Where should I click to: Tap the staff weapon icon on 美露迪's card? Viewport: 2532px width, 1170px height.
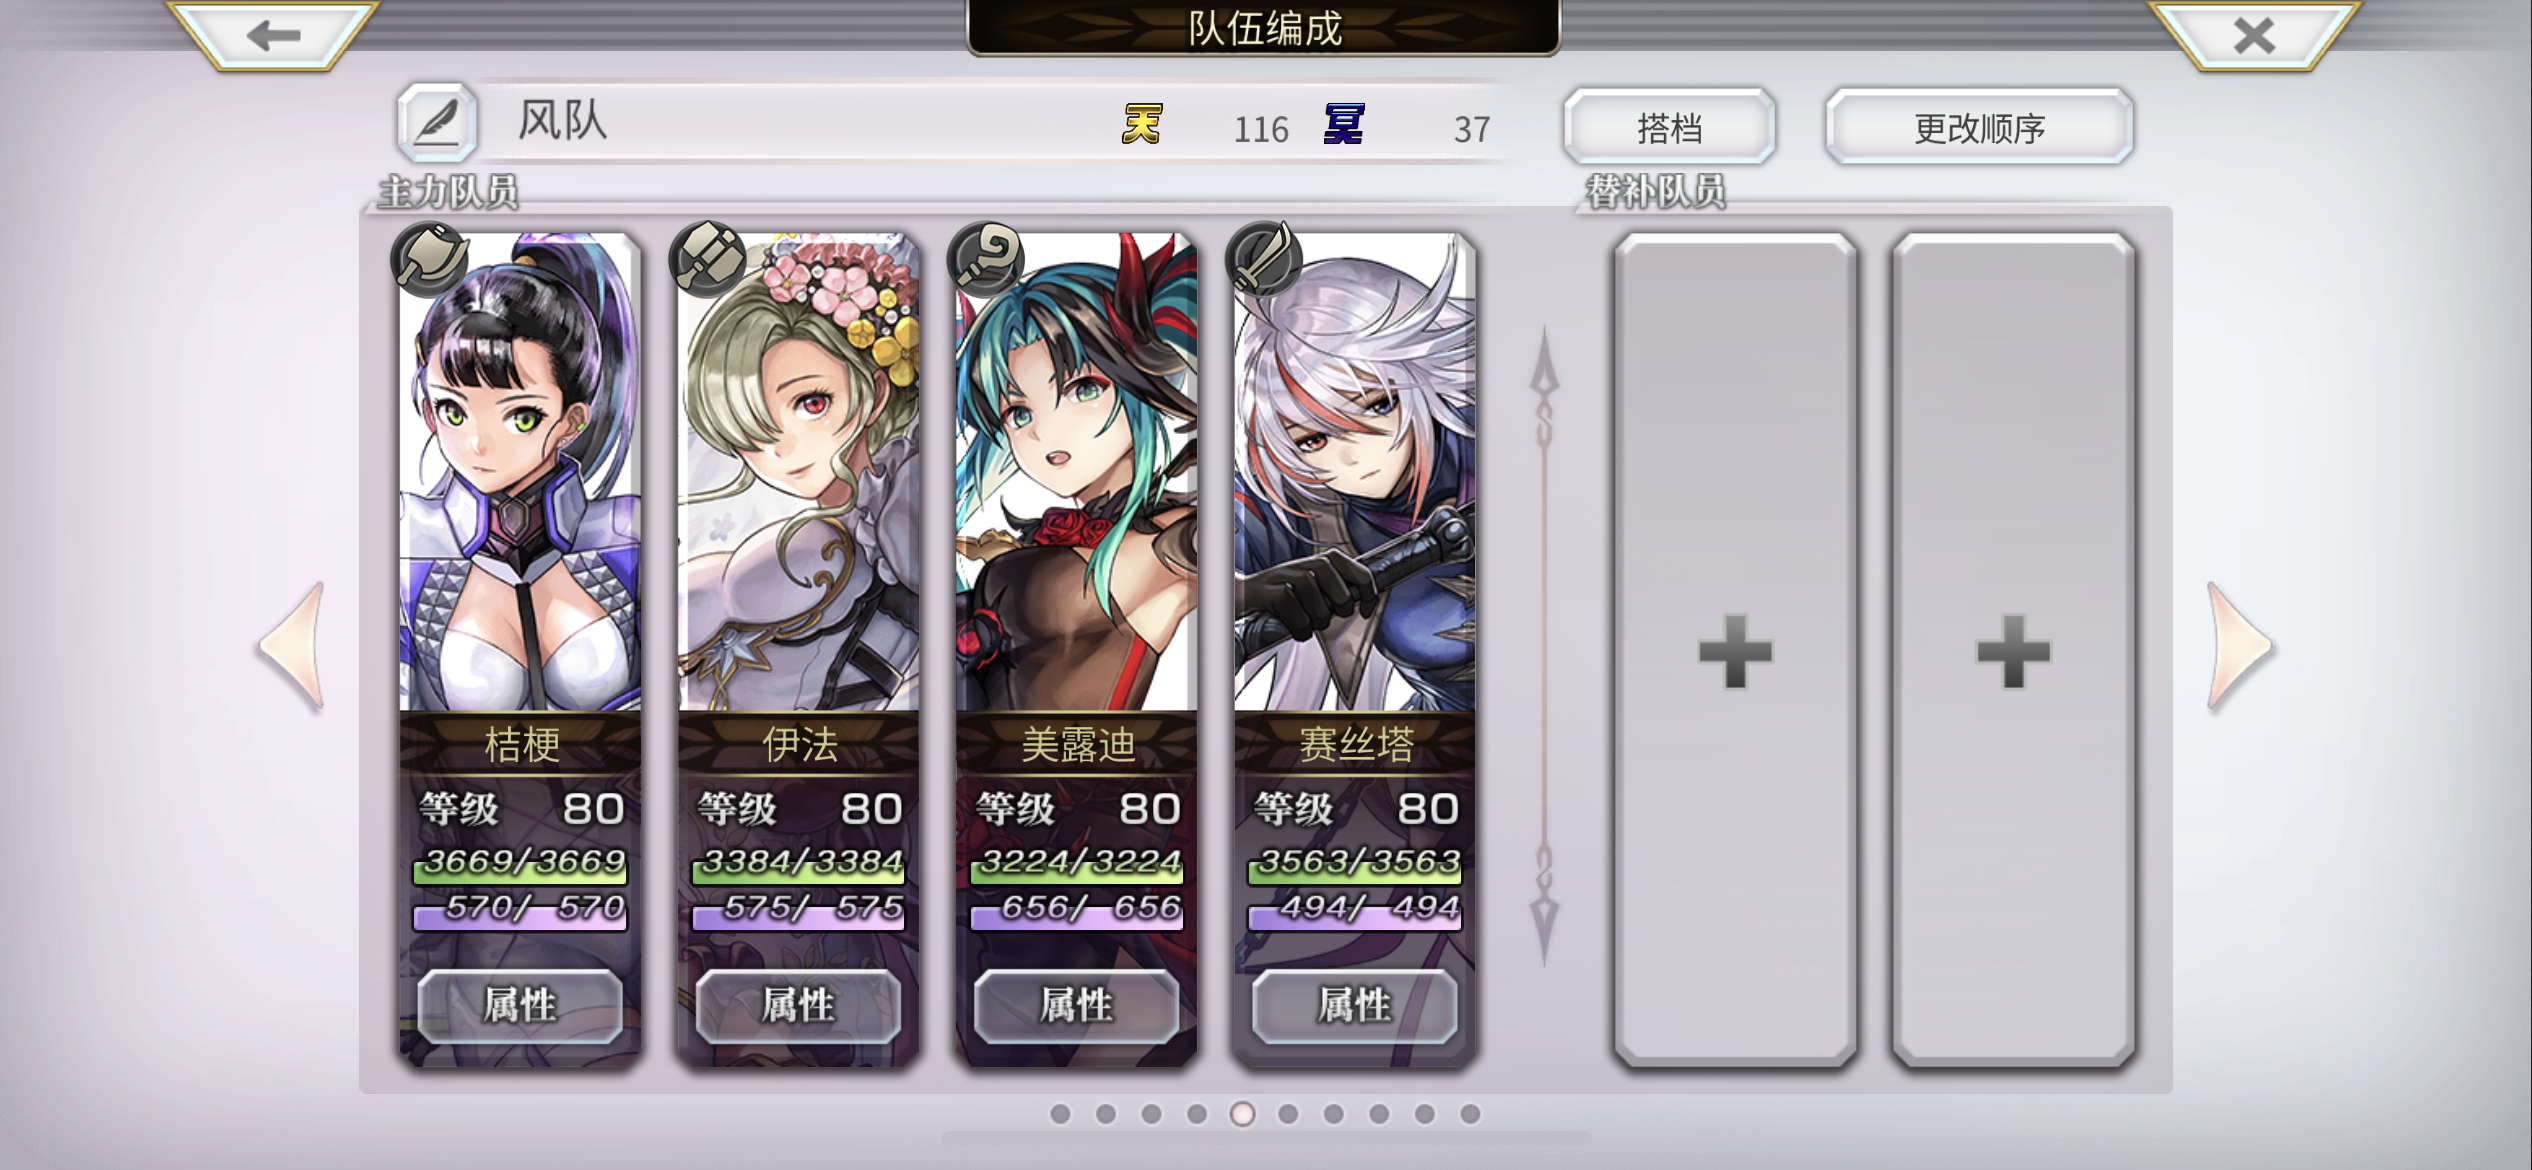click(986, 259)
